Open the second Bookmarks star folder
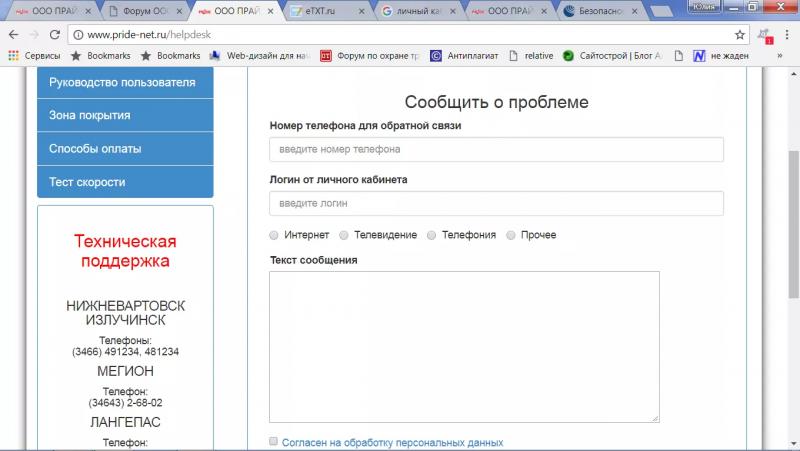Image resolution: width=800 pixels, height=451 pixels. coord(170,56)
